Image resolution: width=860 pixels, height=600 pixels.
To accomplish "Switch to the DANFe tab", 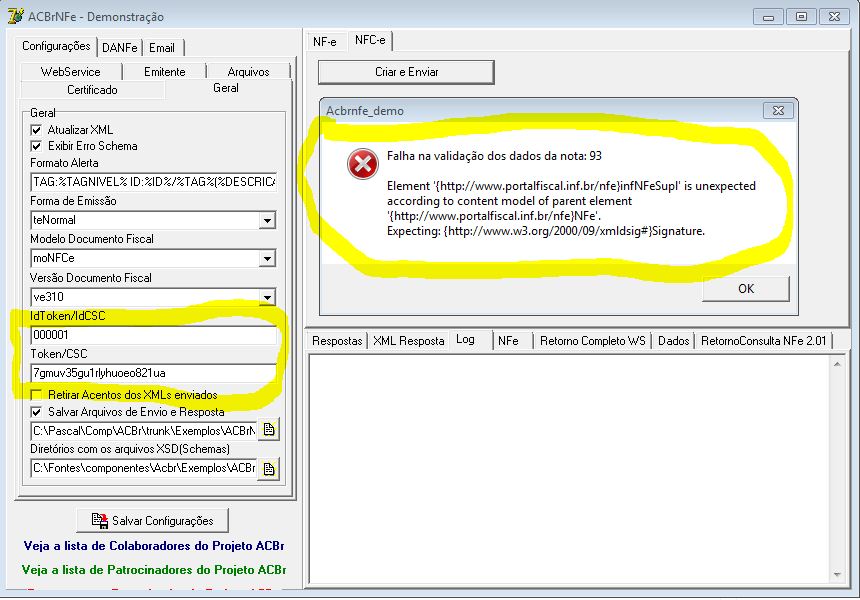I will (x=120, y=48).
